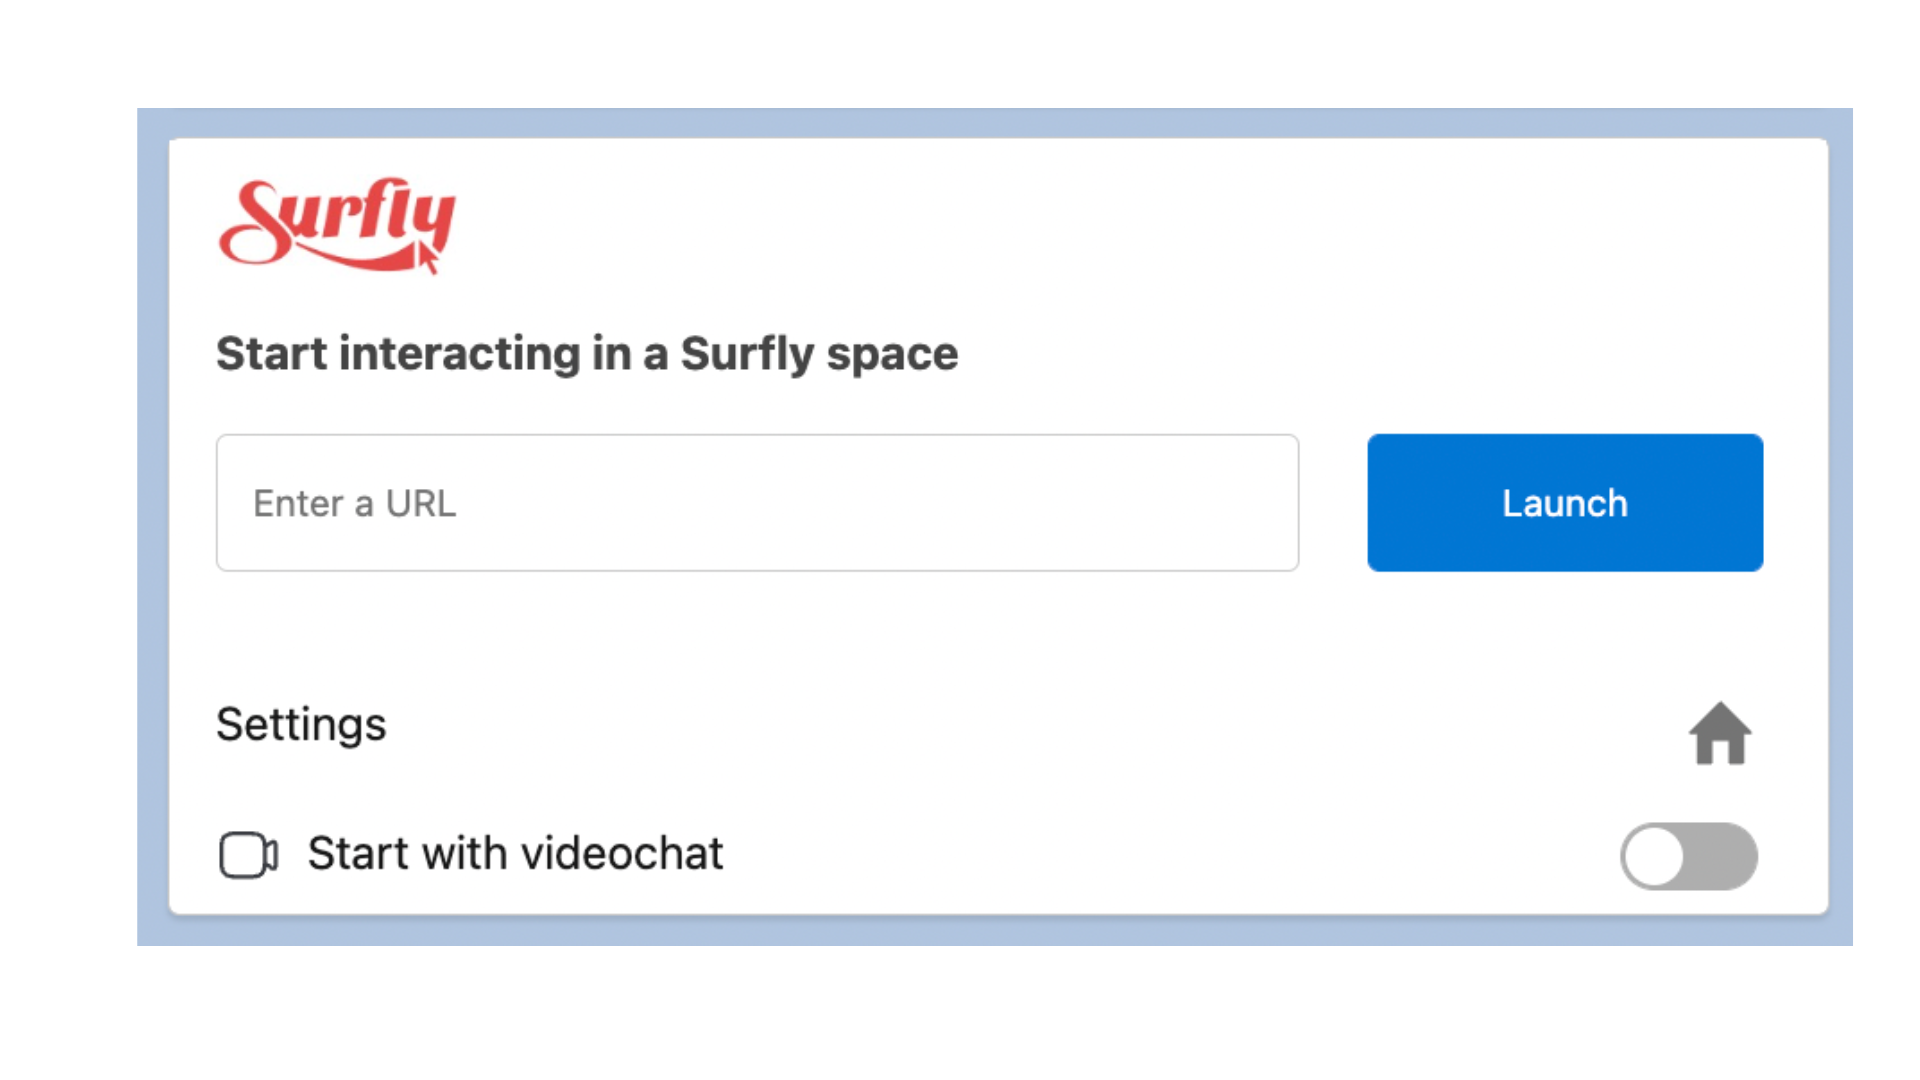Click the Surfly logo

click(337, 225)
